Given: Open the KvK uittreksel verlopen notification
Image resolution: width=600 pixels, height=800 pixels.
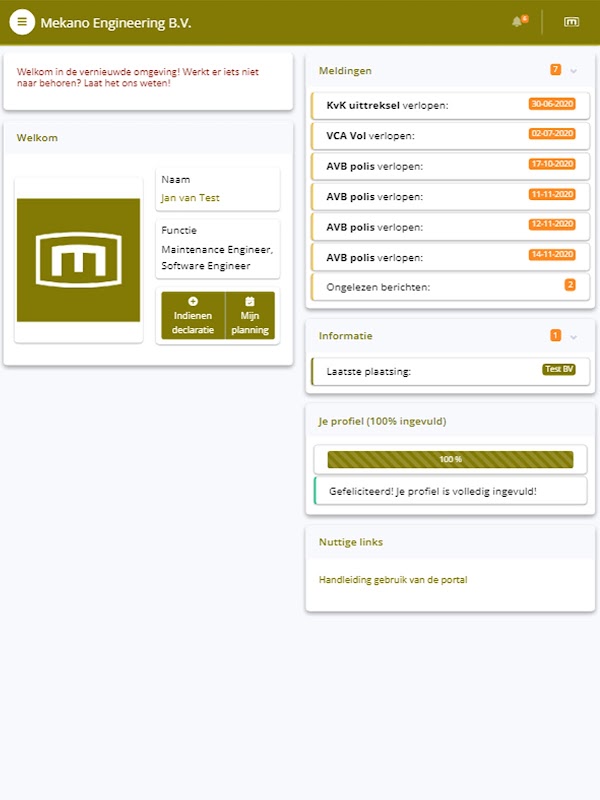Looking at the screenshot, I should [x=451, y=106].
